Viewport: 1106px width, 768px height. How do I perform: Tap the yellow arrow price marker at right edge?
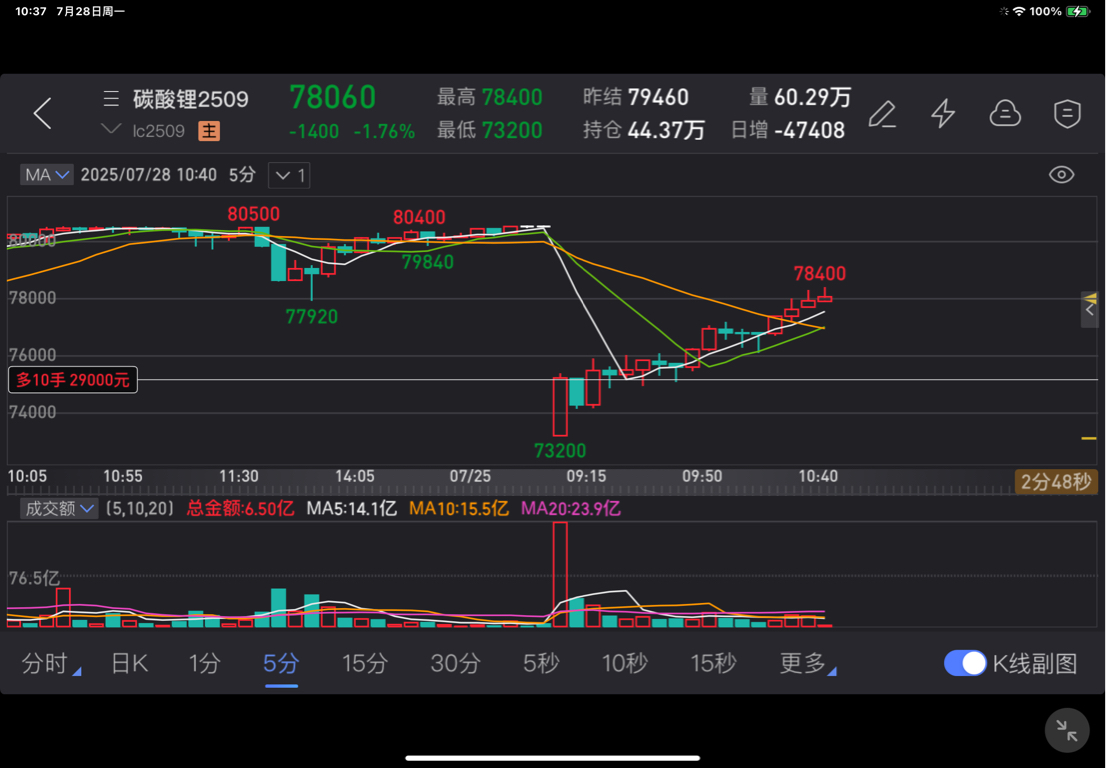(1090, 298)
